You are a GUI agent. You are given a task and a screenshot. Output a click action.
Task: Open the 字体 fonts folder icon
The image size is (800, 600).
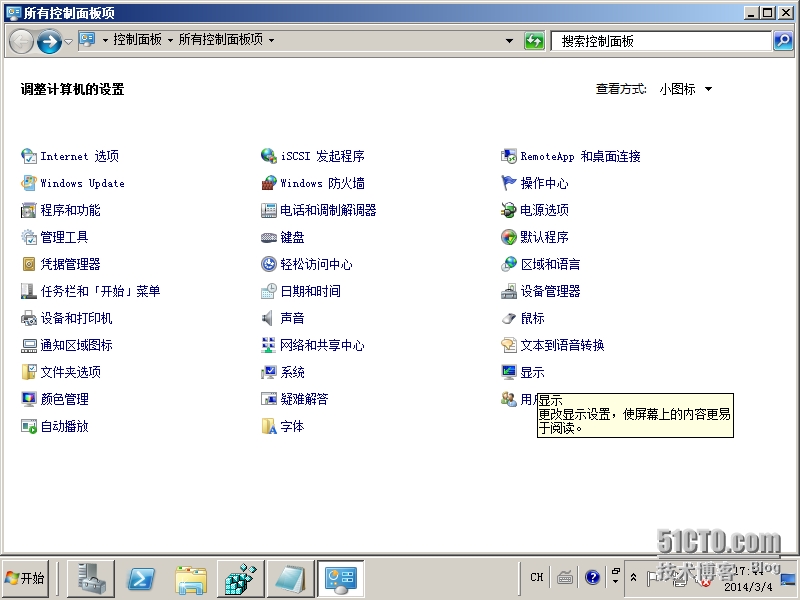(269, 427)
